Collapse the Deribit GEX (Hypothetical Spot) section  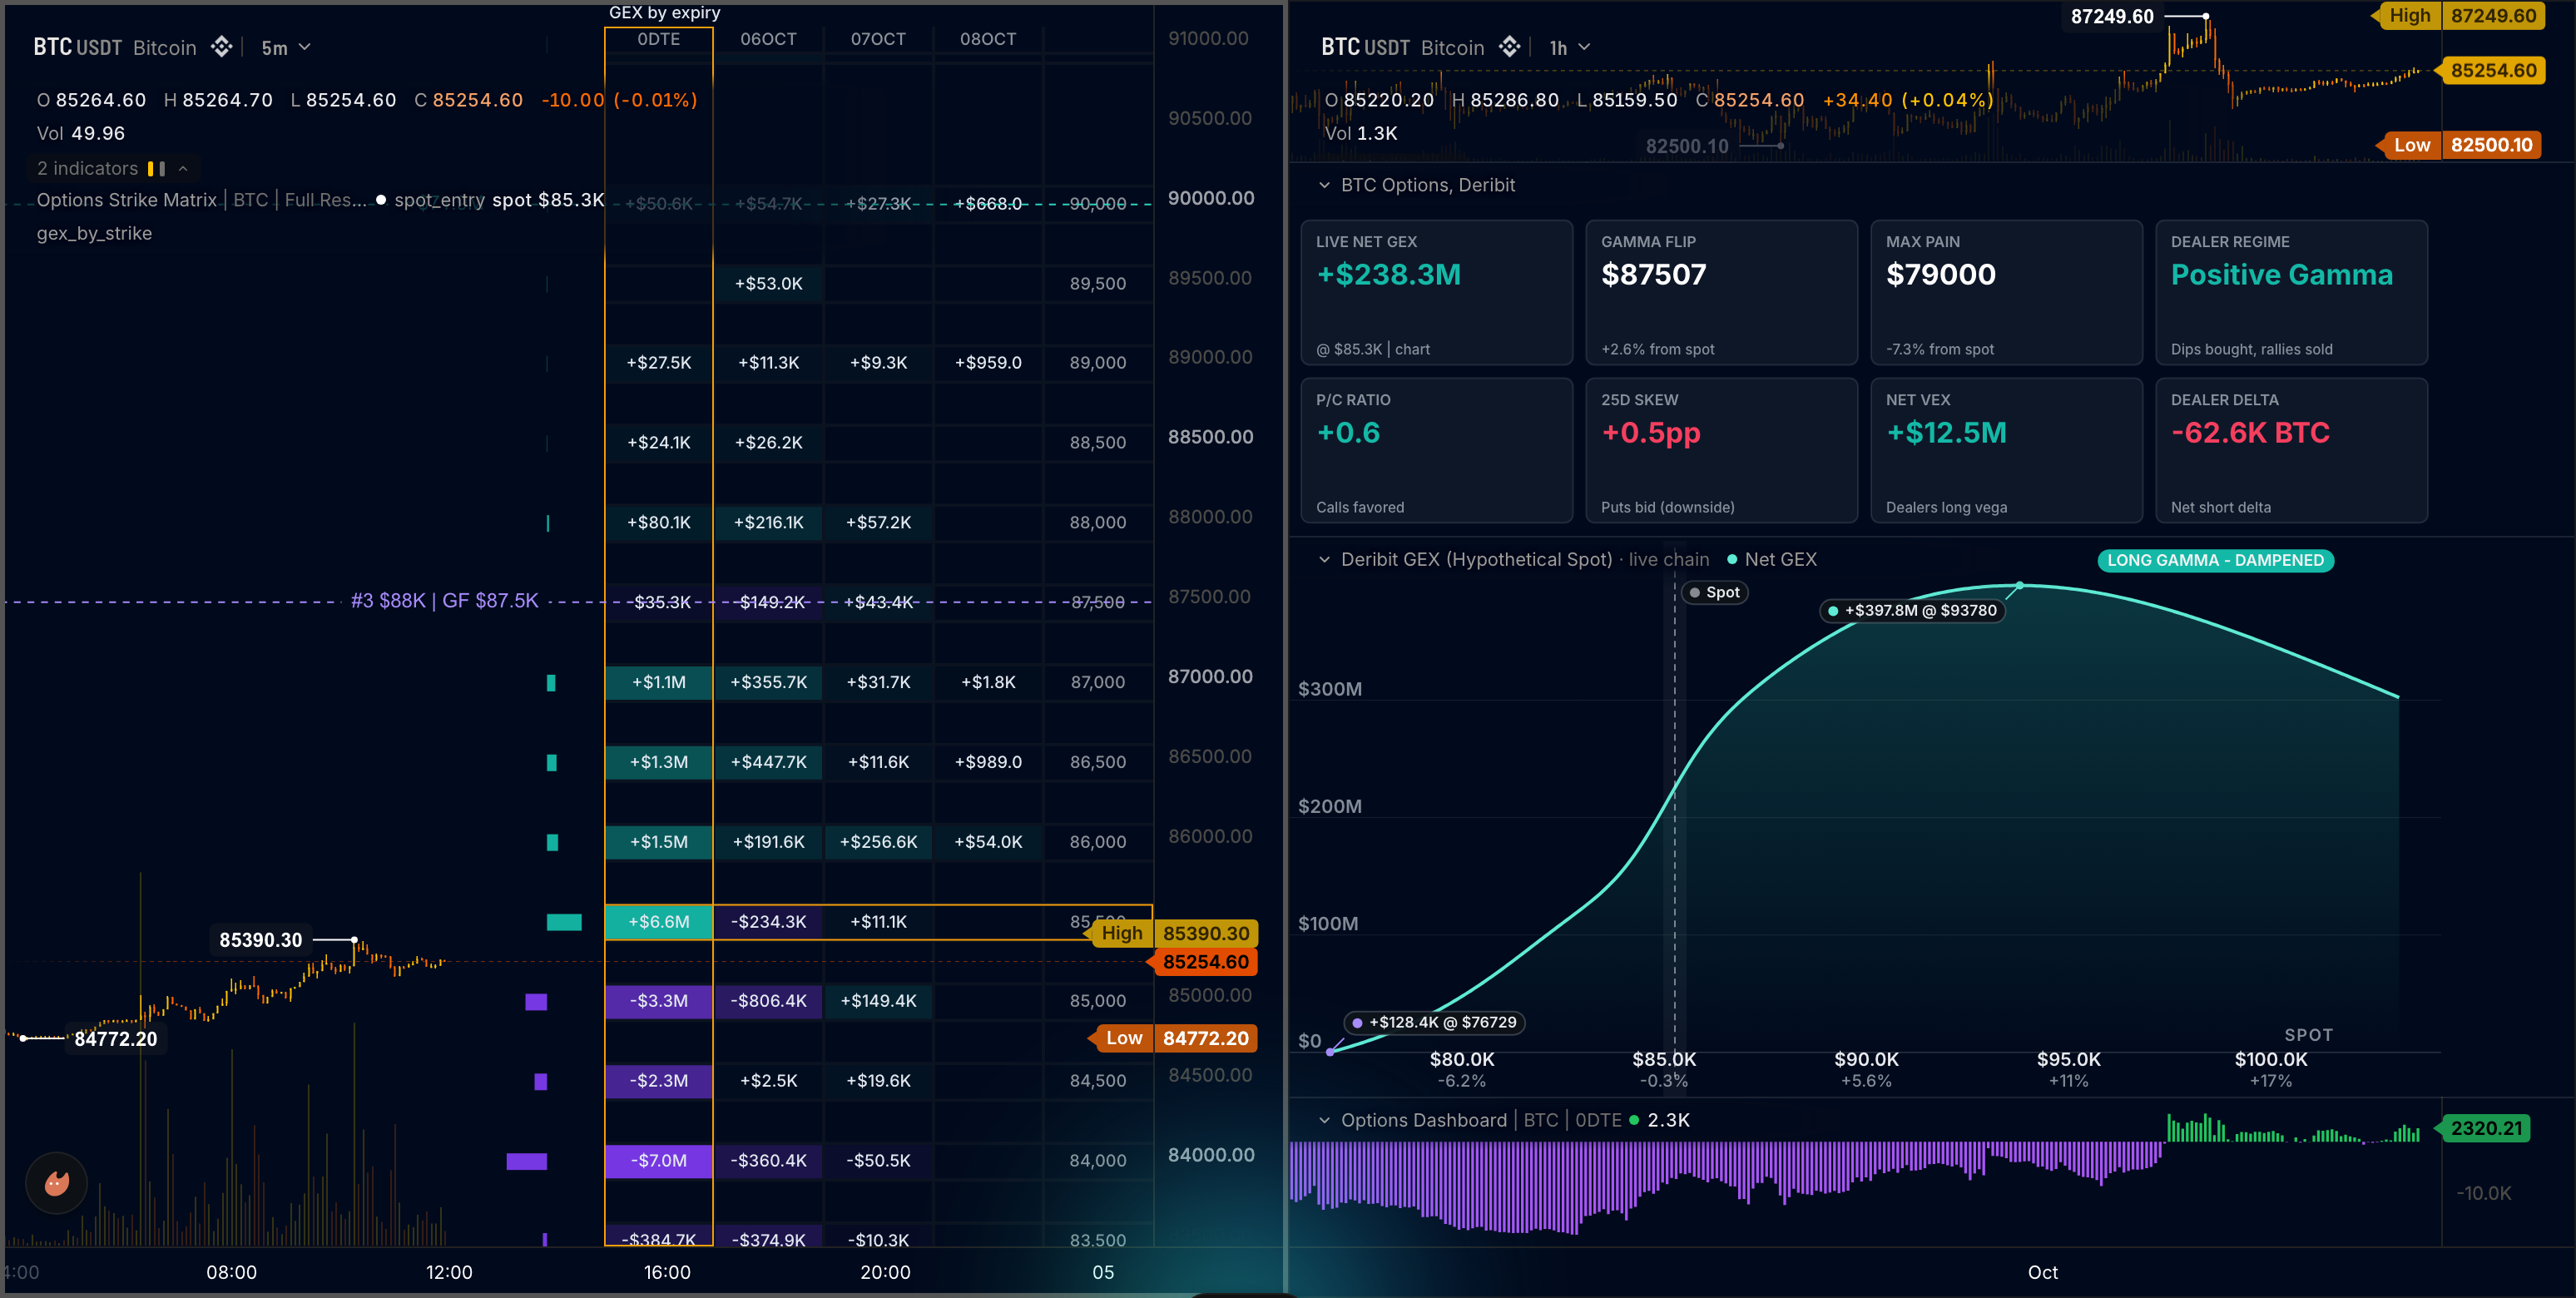(x=1324, y=560)
